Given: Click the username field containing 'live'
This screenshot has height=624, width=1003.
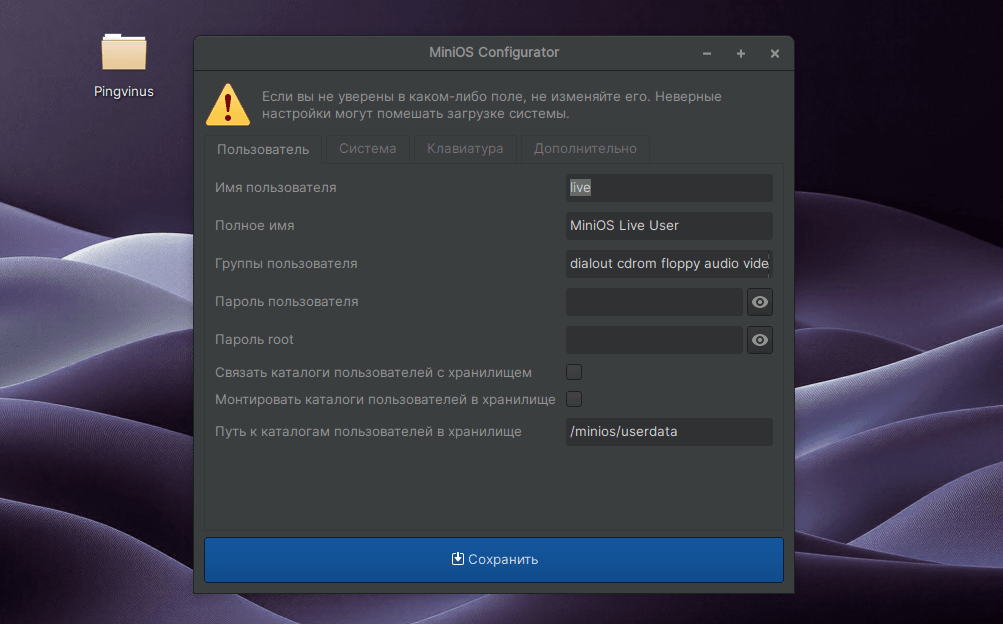Looking at the screenshot, I should point(669,188).
